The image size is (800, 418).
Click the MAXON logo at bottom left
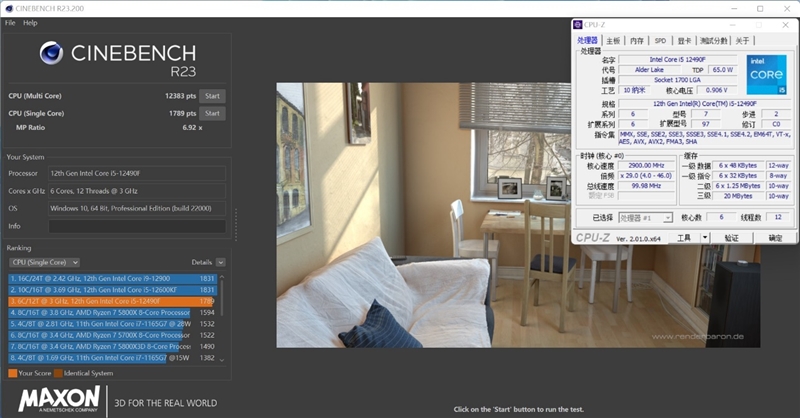pyautogui.click(x=58, y=397)
